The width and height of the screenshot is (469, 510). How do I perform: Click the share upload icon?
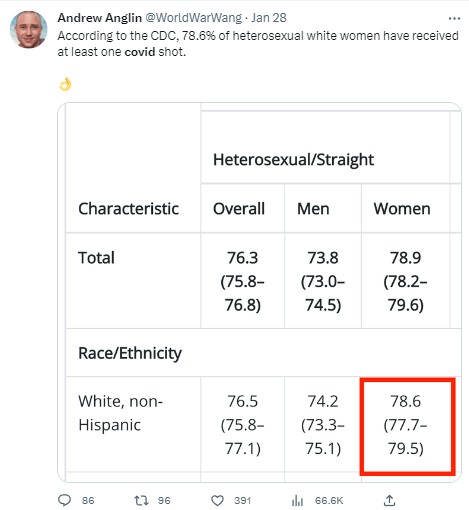[389, 500]
